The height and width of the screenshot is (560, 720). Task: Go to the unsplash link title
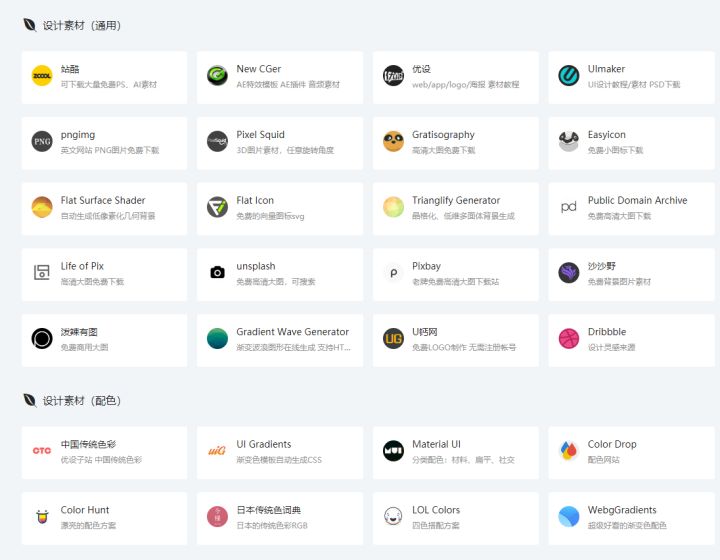pyautogui.click(x=256, y=266)
